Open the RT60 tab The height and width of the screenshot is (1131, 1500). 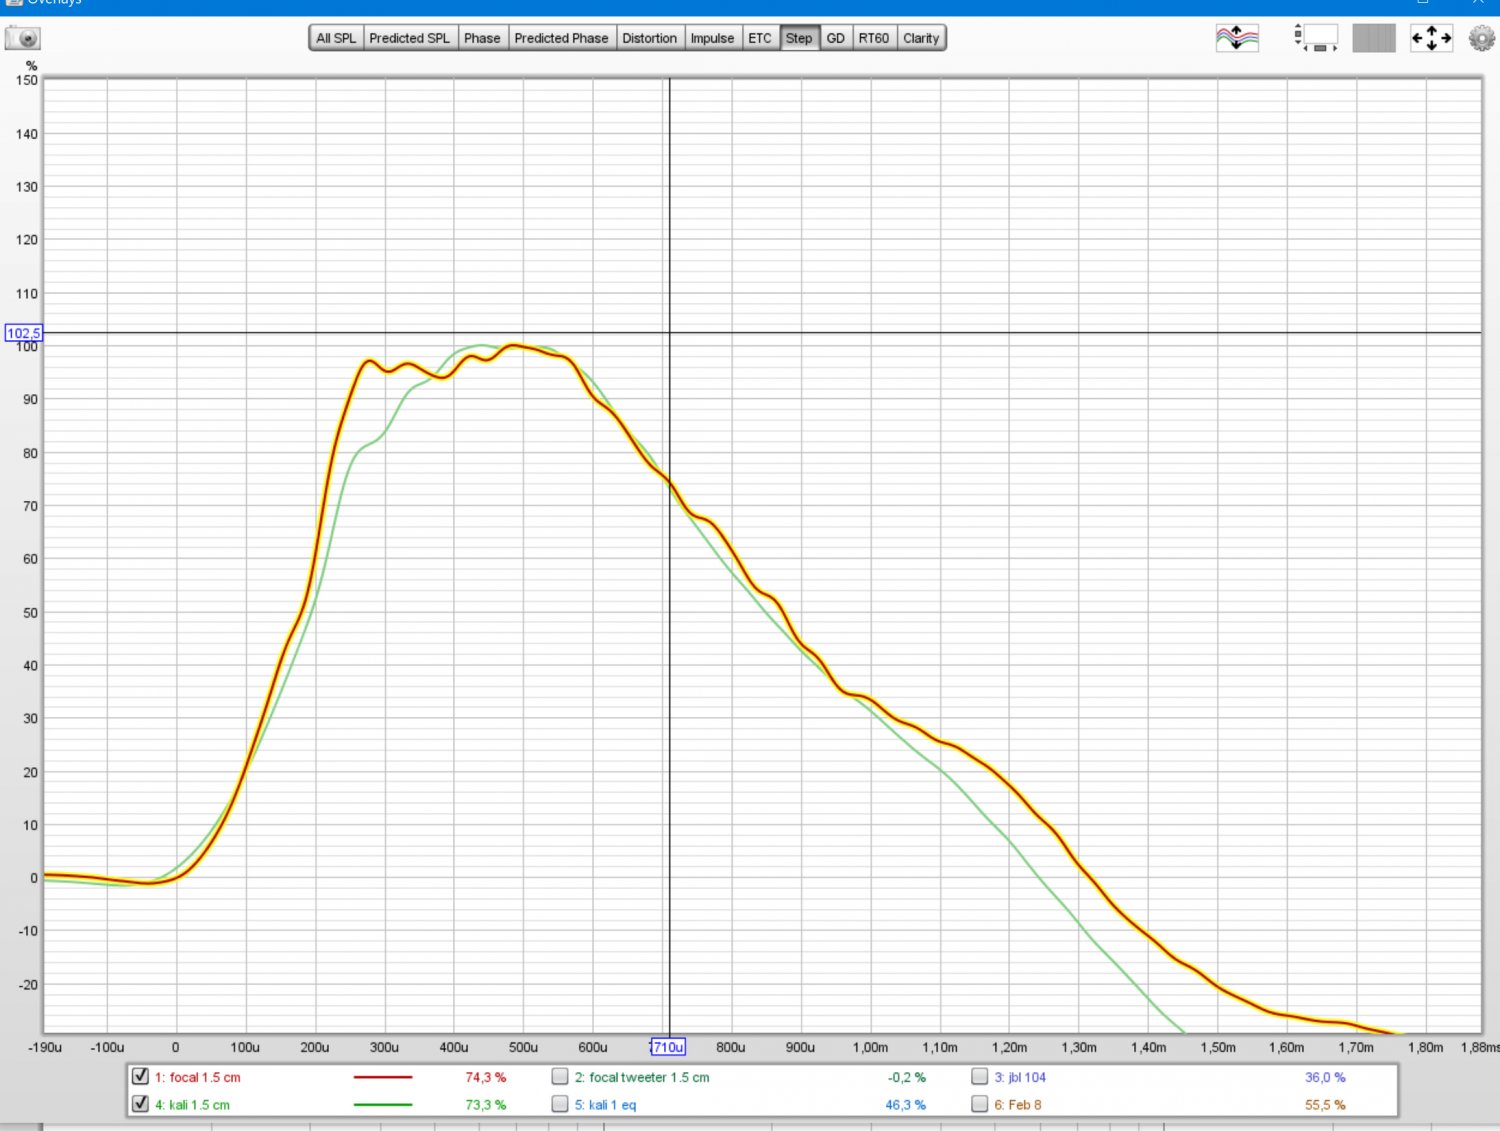pos(874,38)
